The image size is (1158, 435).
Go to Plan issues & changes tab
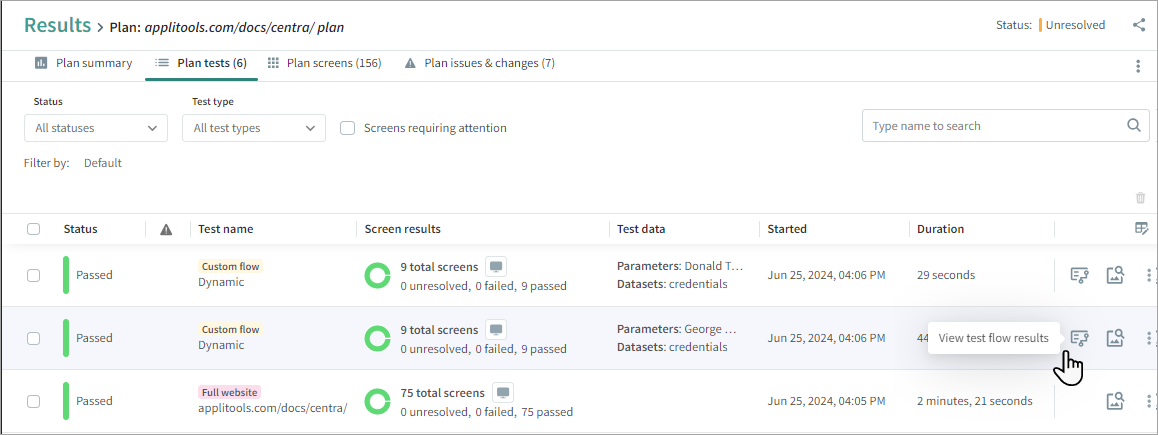coord(480,63)
